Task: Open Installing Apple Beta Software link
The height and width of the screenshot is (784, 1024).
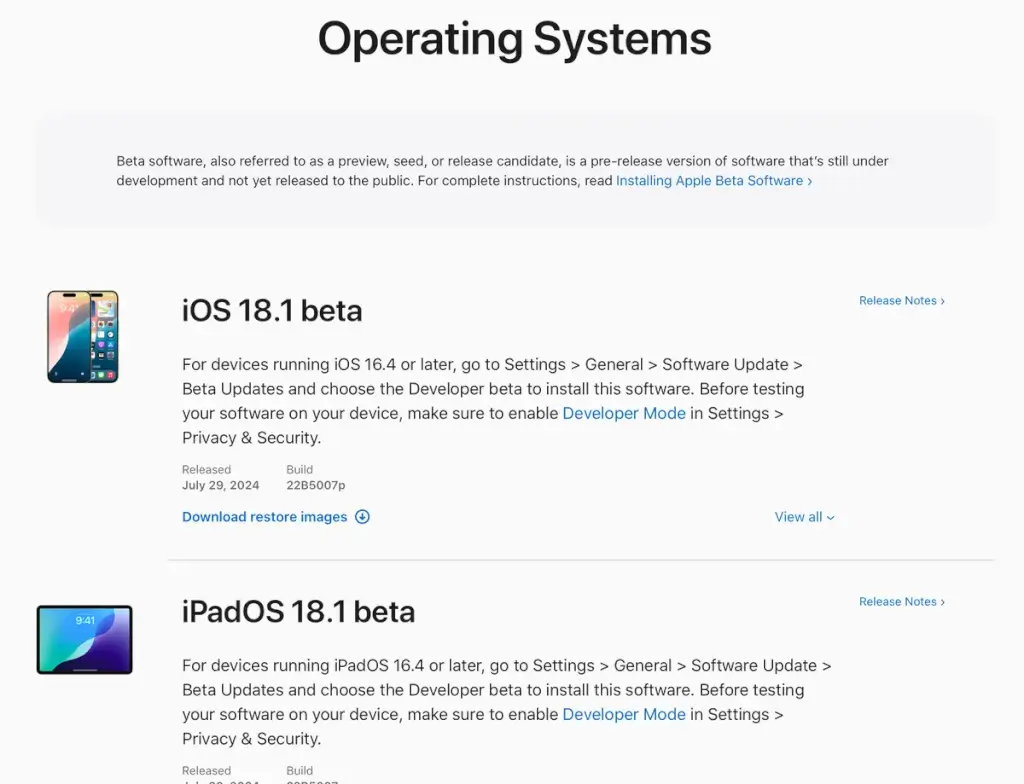Action: [x=714, y=181]
